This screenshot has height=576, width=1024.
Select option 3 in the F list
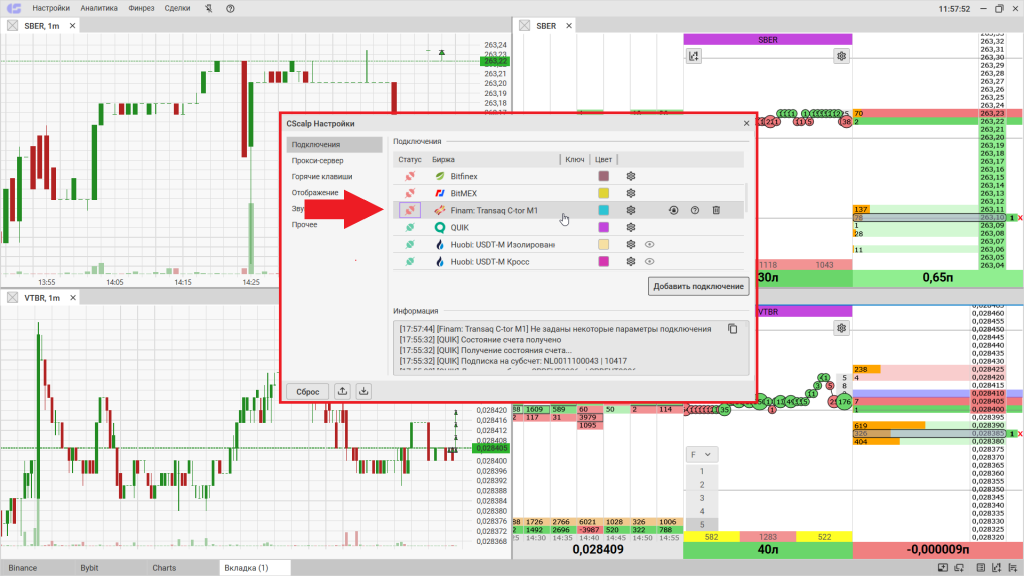(702, 497)
